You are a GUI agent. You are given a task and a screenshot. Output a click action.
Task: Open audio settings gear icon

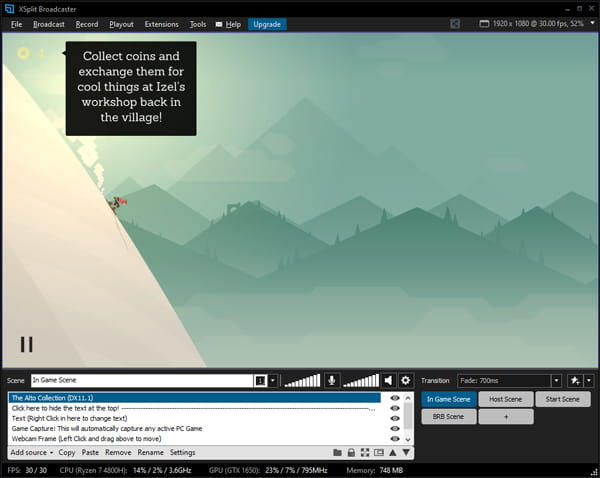click(405, 380)
